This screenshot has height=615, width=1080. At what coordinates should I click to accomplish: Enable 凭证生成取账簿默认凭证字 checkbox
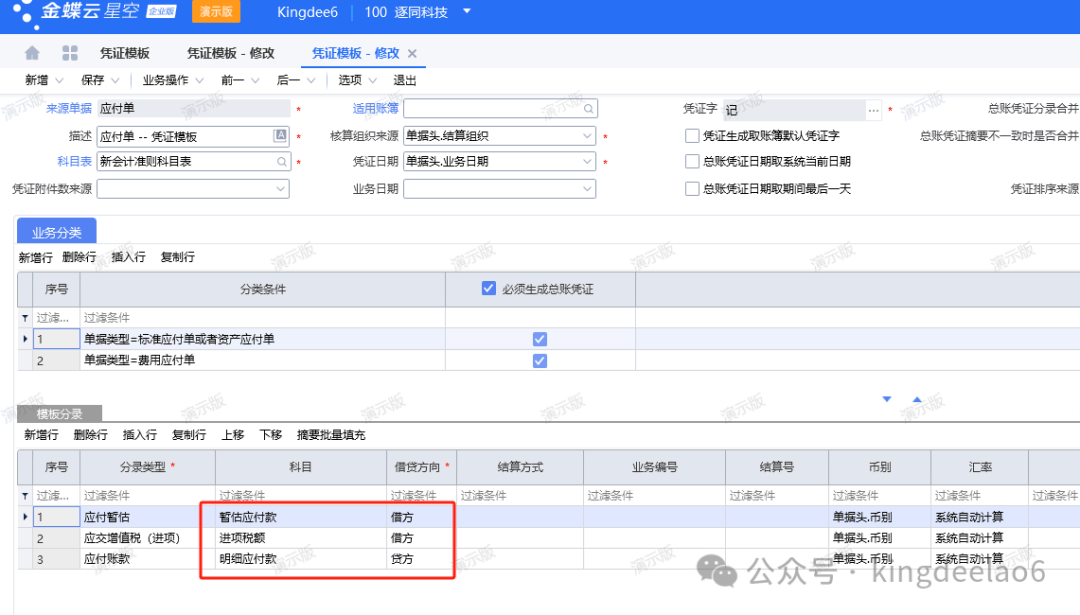click(692, 136)
